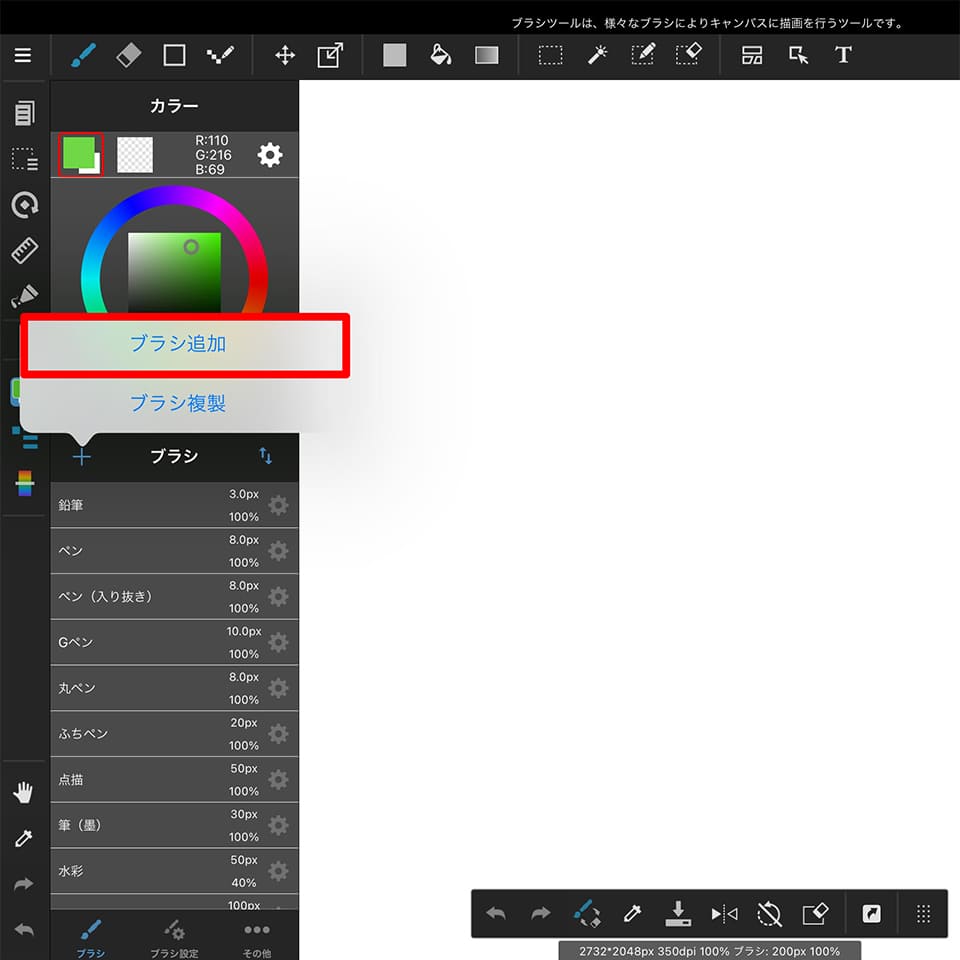This screenshot has height=960, width=960.
Task: Open color panel gear settings
Action: click(x=270, y=155)
